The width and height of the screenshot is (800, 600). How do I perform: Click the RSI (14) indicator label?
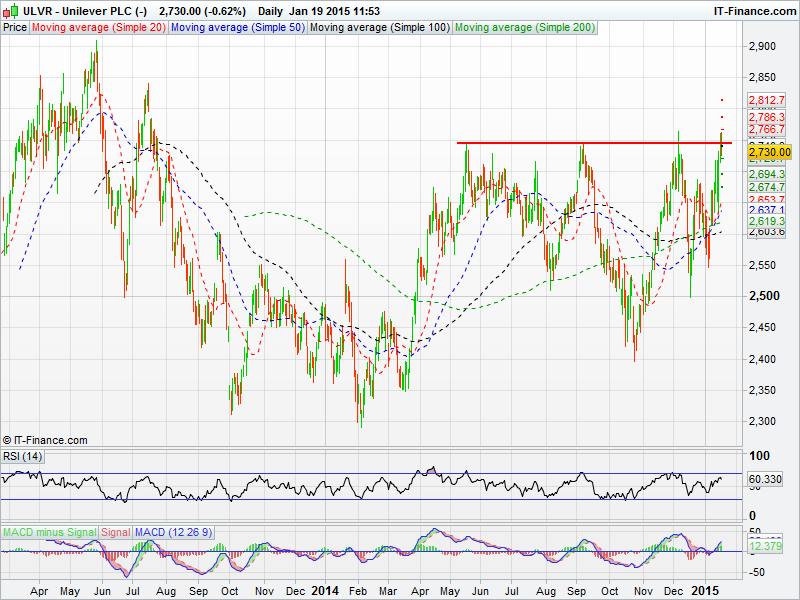[23, 456]
